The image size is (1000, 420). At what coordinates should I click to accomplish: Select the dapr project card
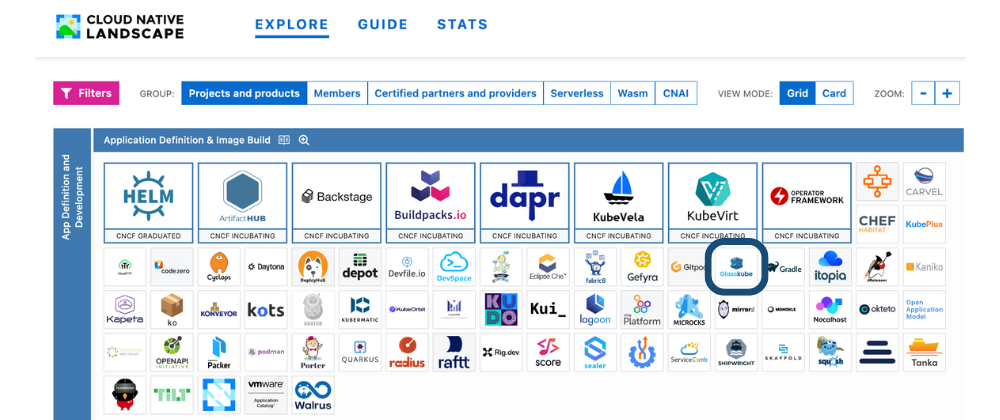(524, 202)
